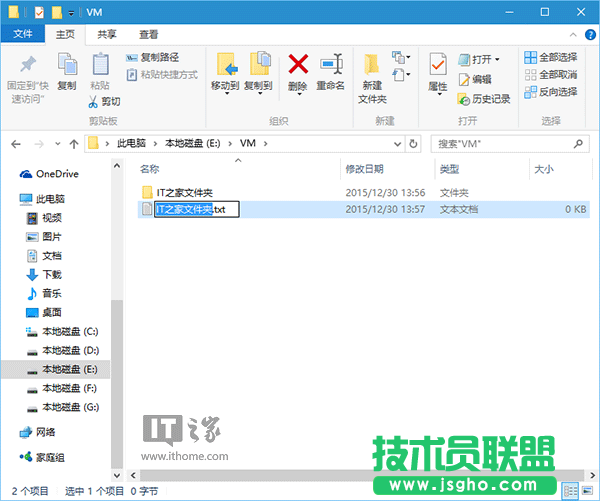Viewport: 600px width, 501px height.
Task: Open the Move to dropdown
Action: tap(226, 93)
